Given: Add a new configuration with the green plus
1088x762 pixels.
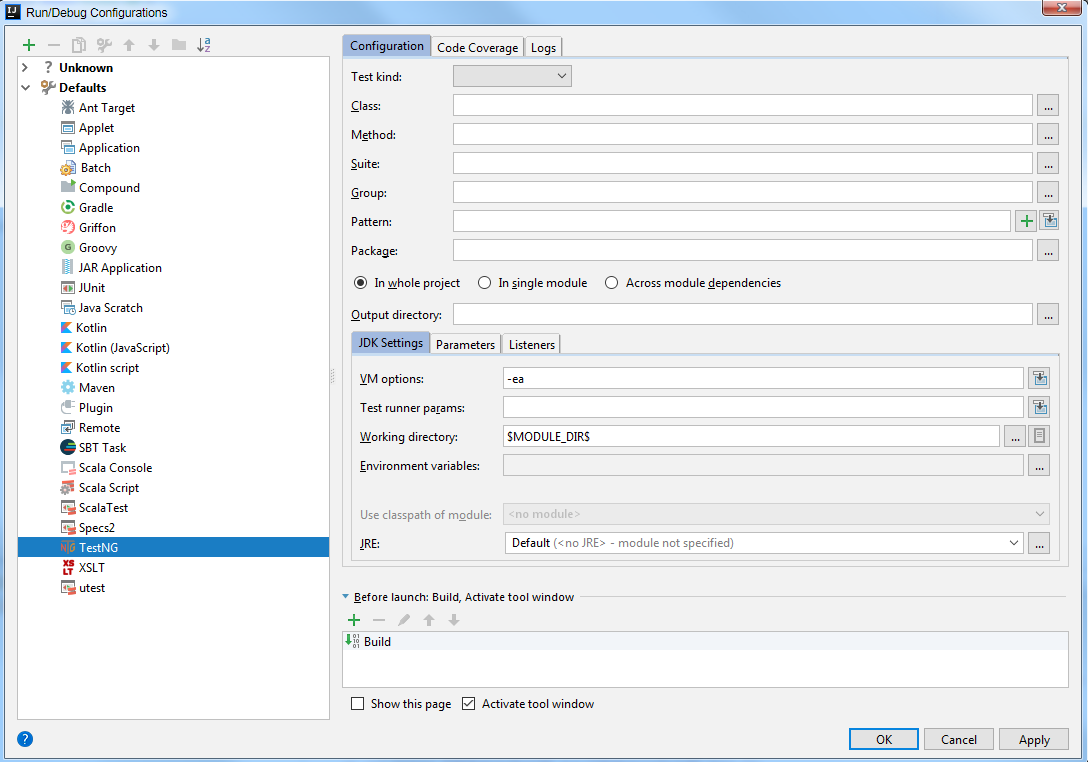Looking at the screenshot, I should 28,45.
